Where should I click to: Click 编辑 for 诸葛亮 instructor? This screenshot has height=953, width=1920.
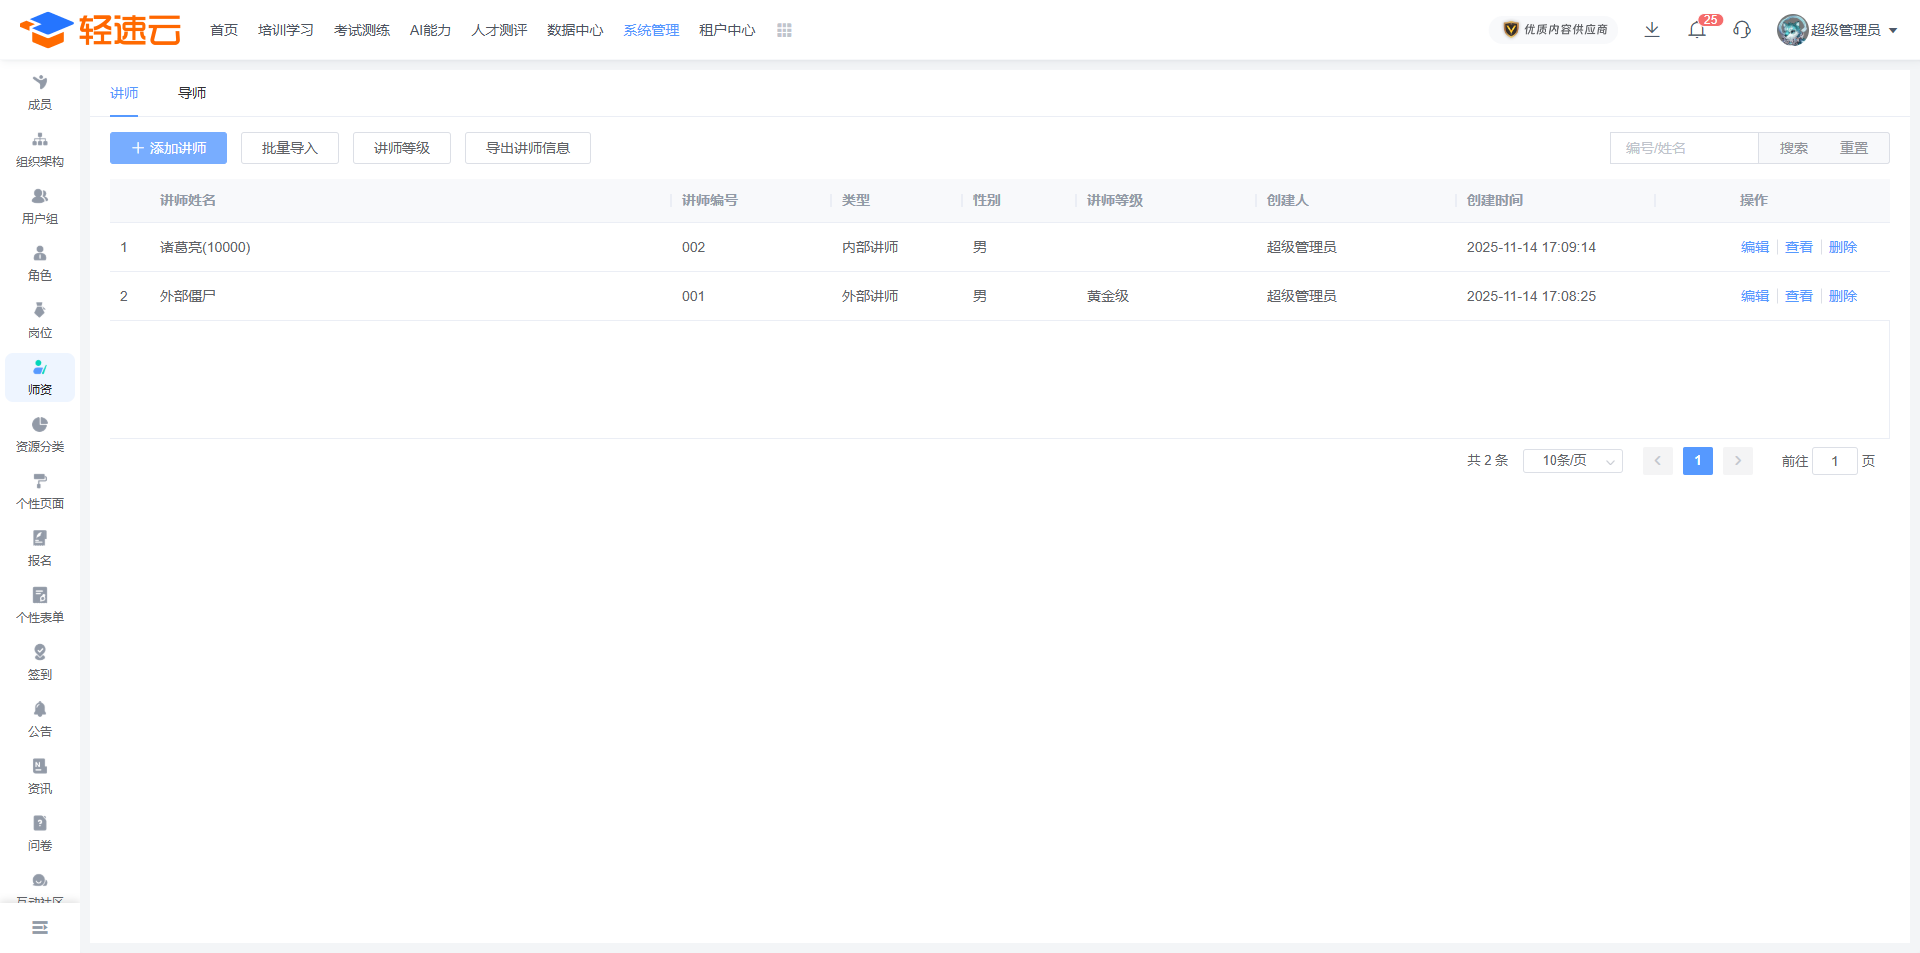(x=1754, y=247)
